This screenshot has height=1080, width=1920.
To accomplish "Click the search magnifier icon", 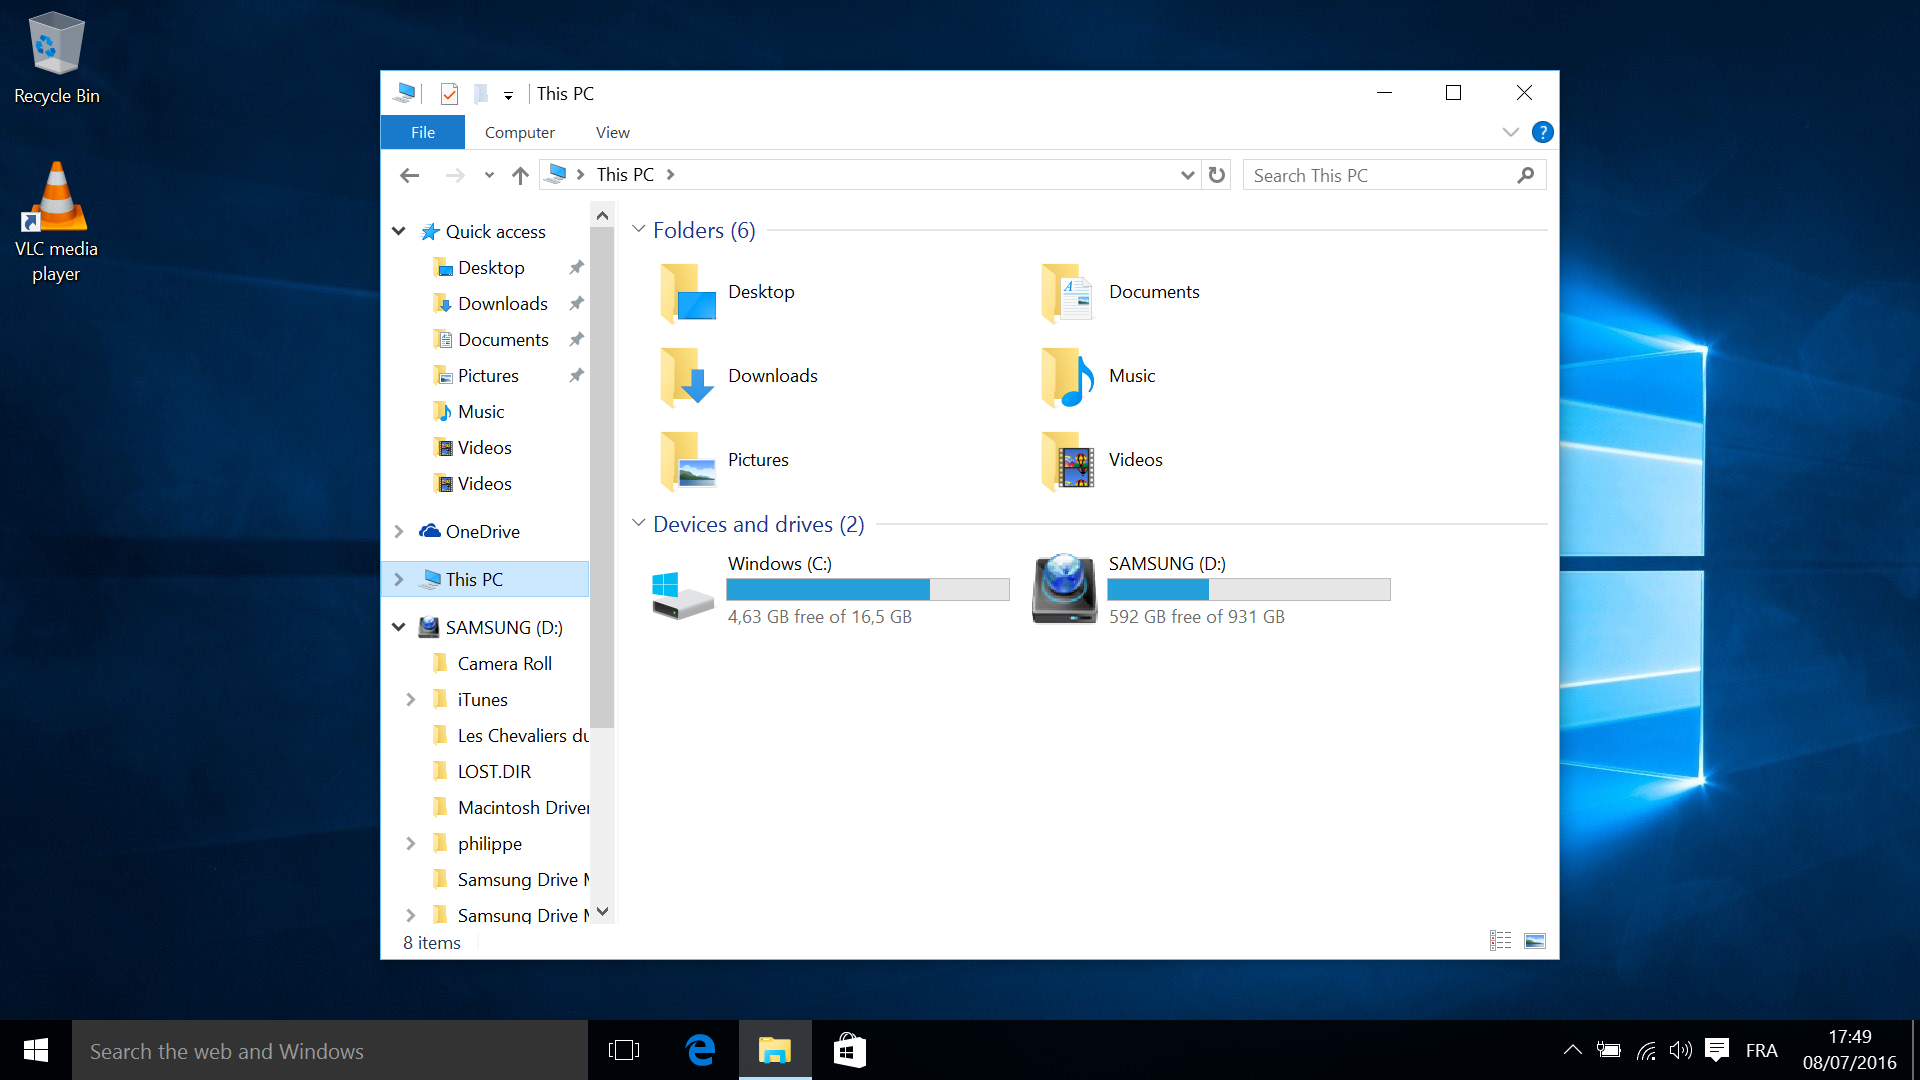I will tap(1526, 175).
